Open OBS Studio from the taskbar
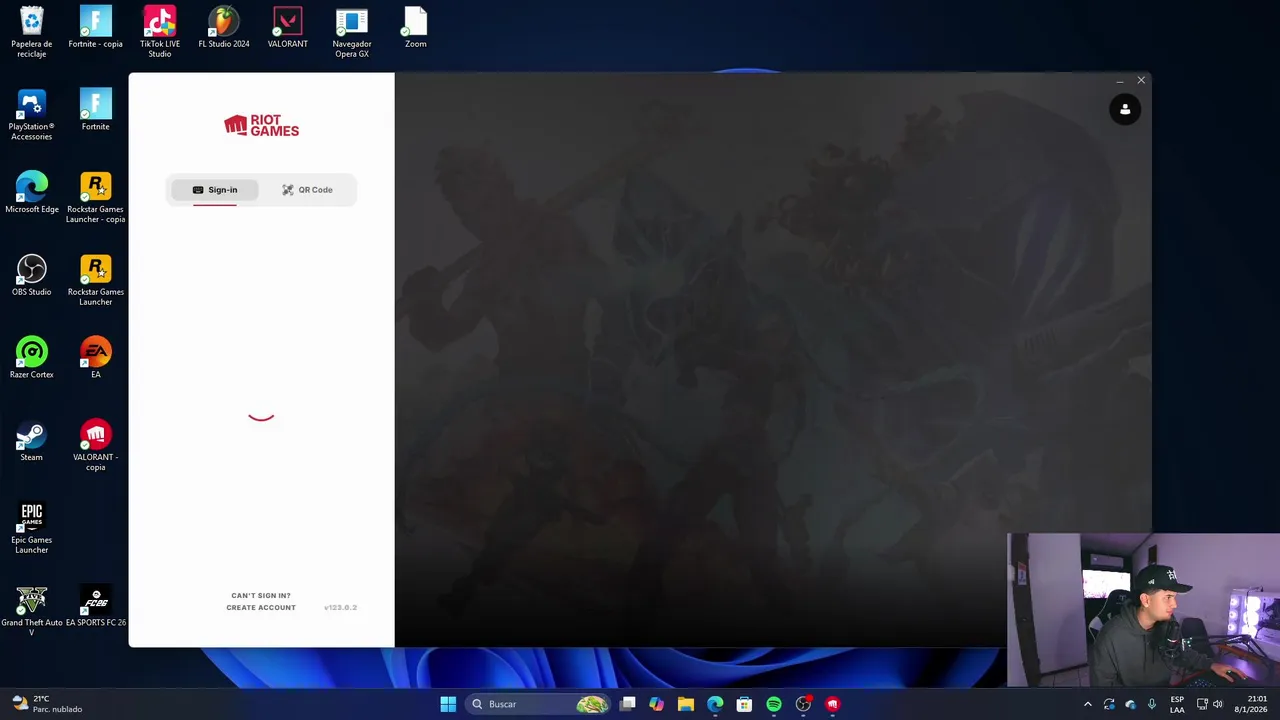 point(803,704)
